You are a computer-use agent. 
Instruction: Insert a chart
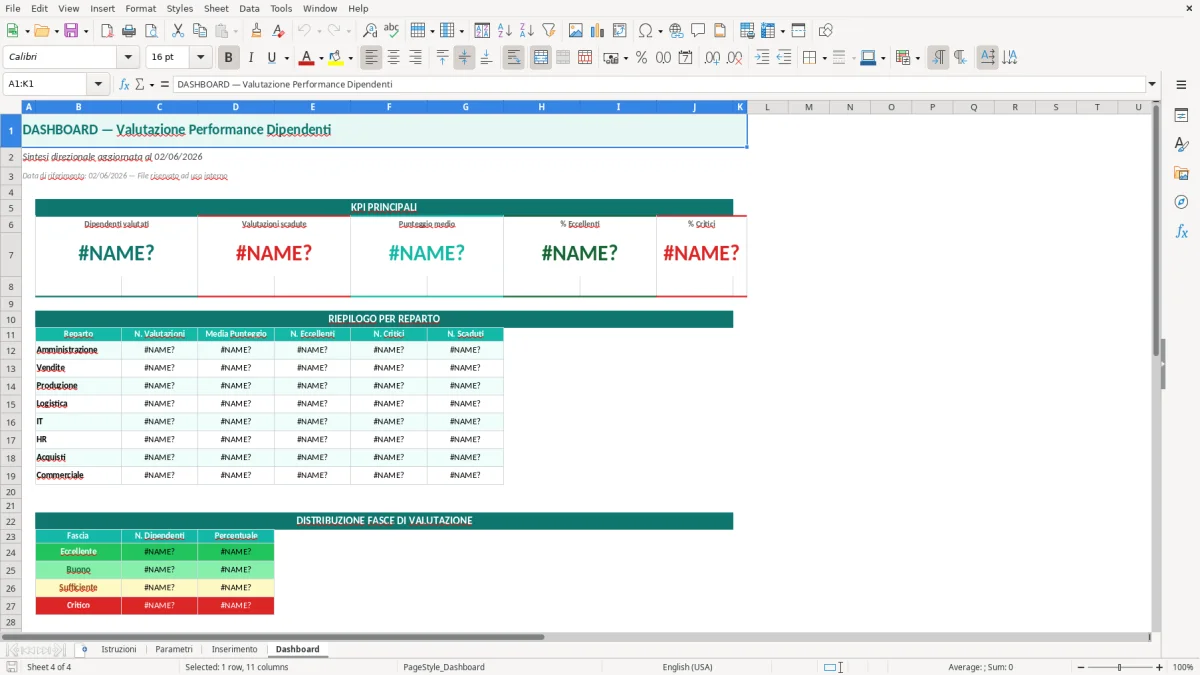click(x=598, y=31)
